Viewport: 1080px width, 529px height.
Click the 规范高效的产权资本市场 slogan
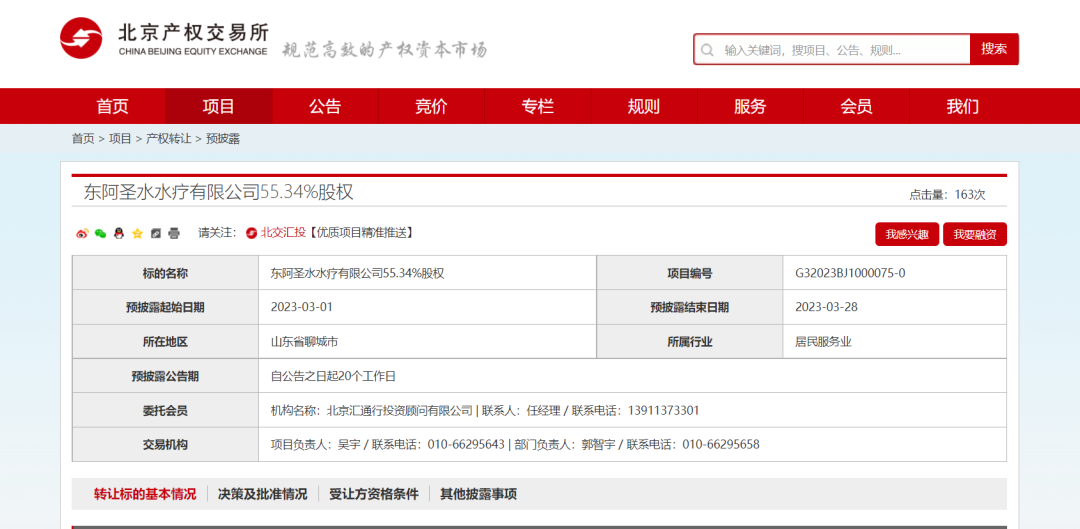(384, 50)
